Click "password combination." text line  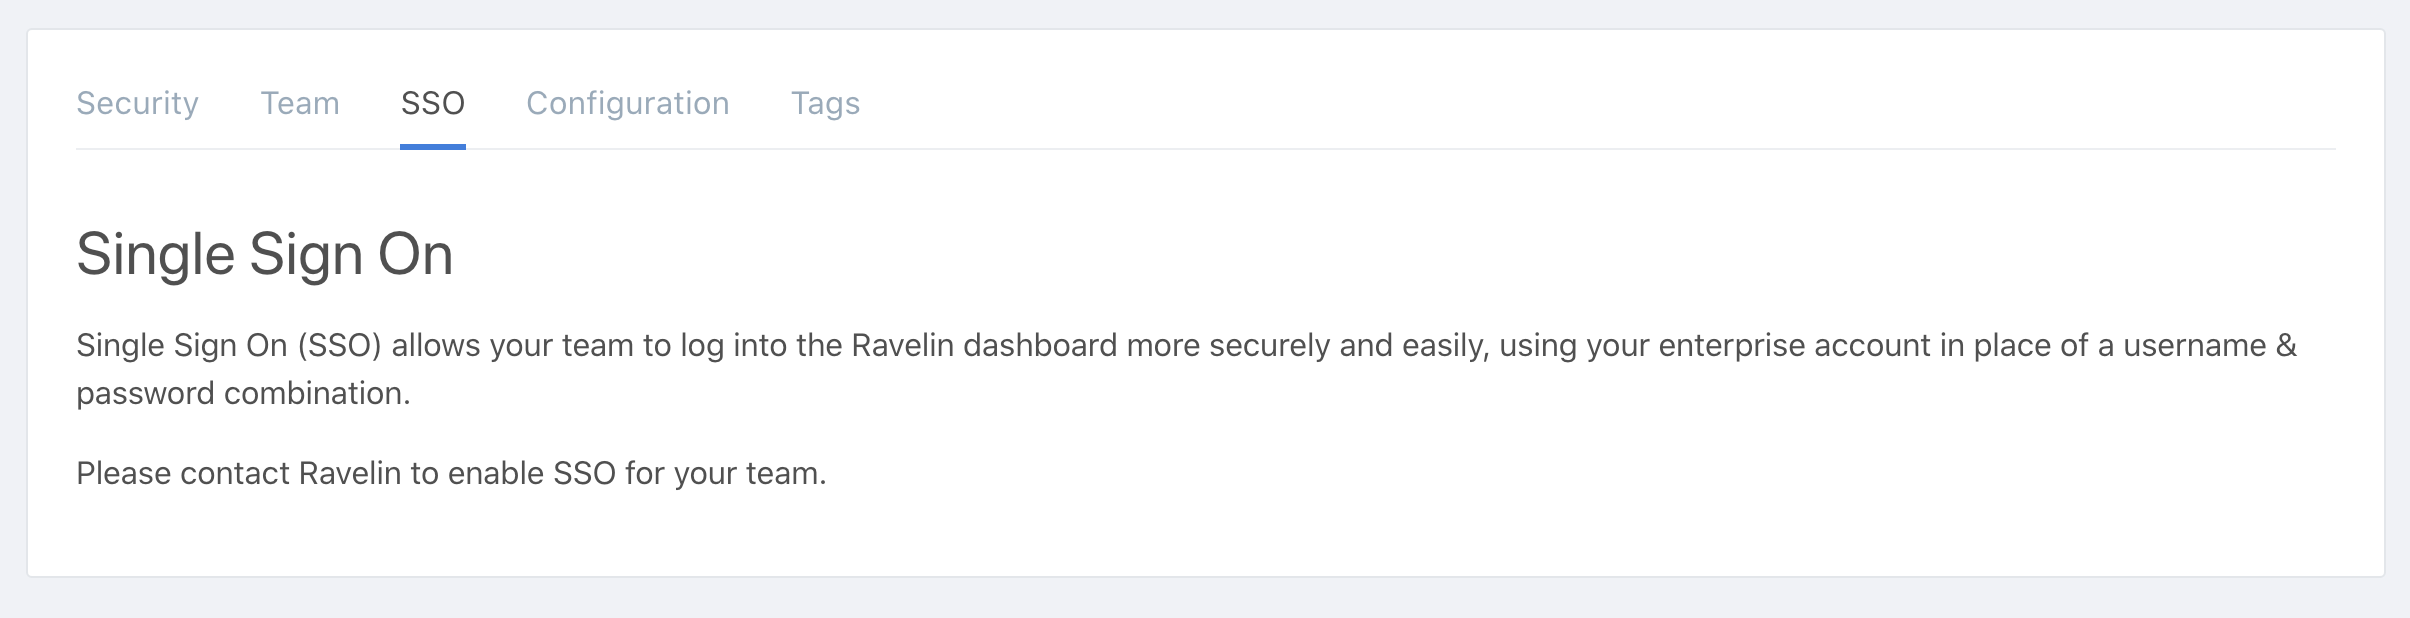(243, 394)
